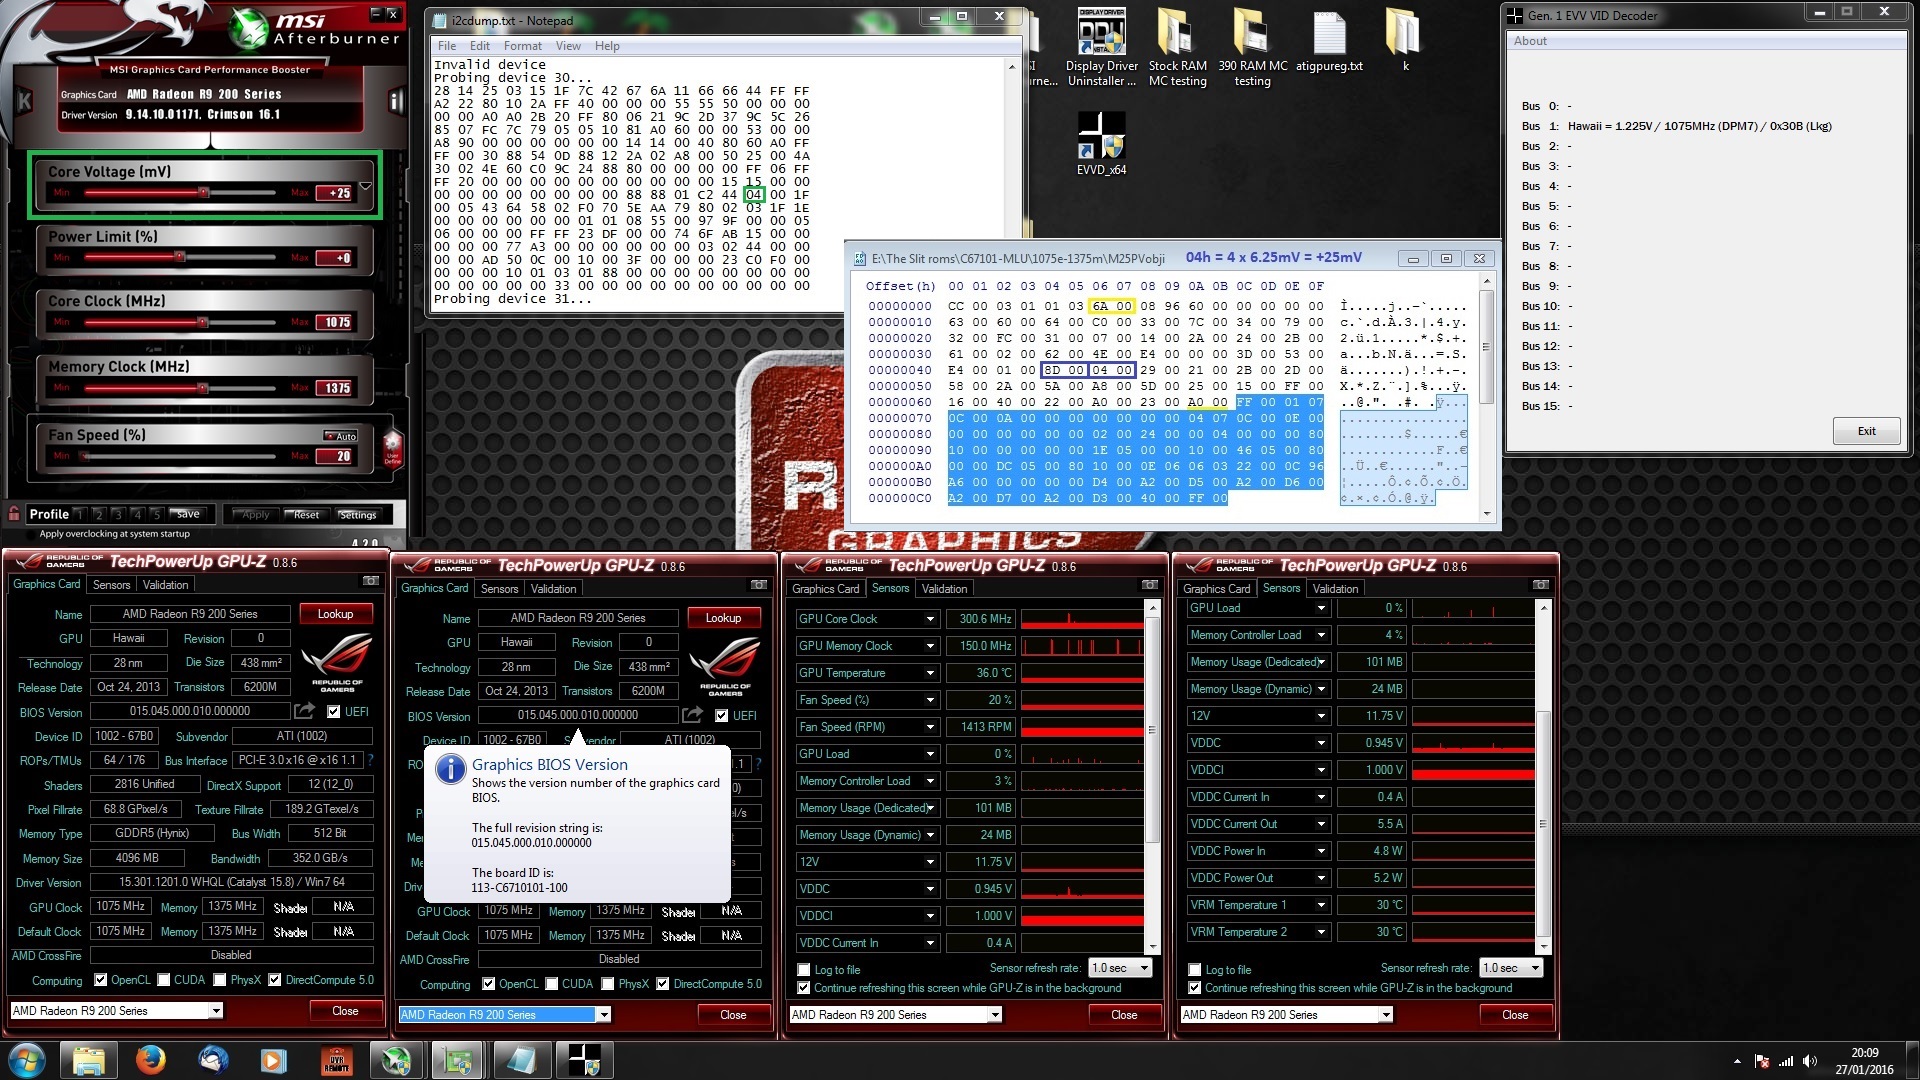Open Firefox from the taskbar

(151, 1060)
